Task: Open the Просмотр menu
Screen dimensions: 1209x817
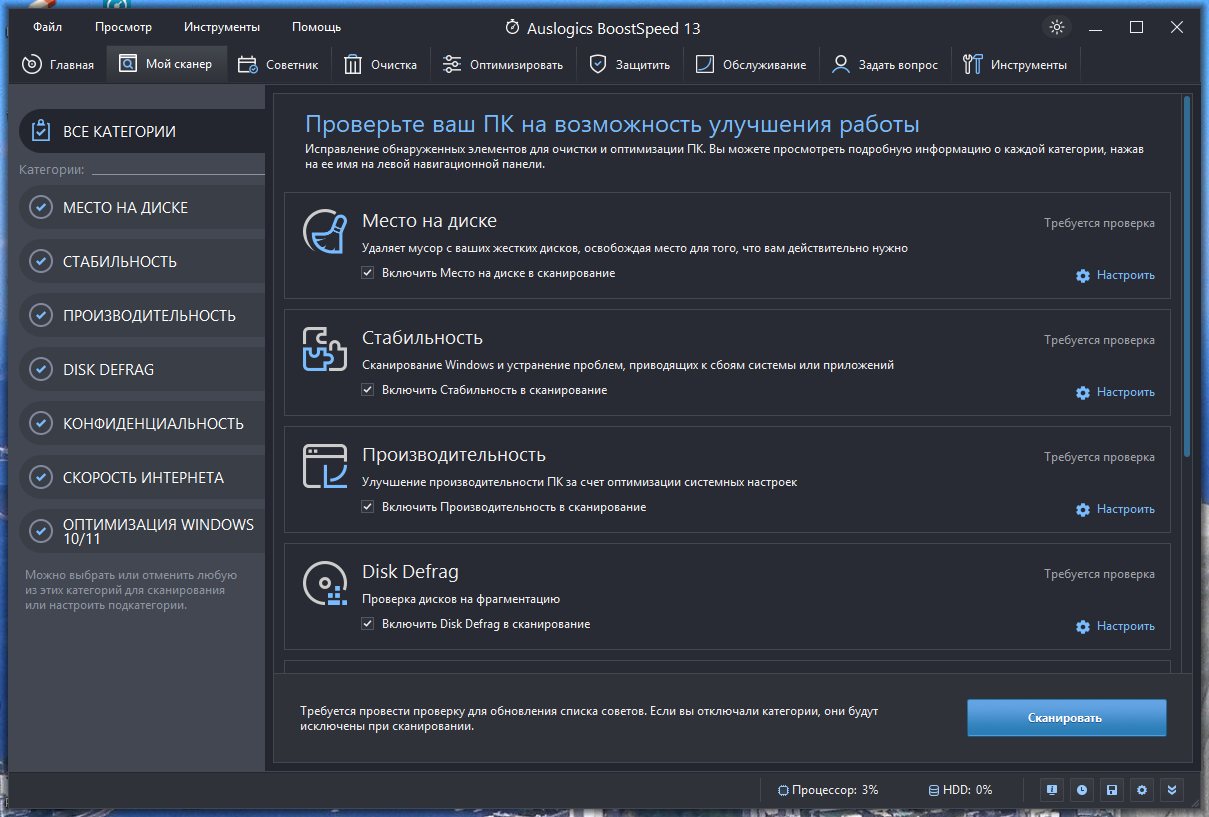Action: (124, 27)
